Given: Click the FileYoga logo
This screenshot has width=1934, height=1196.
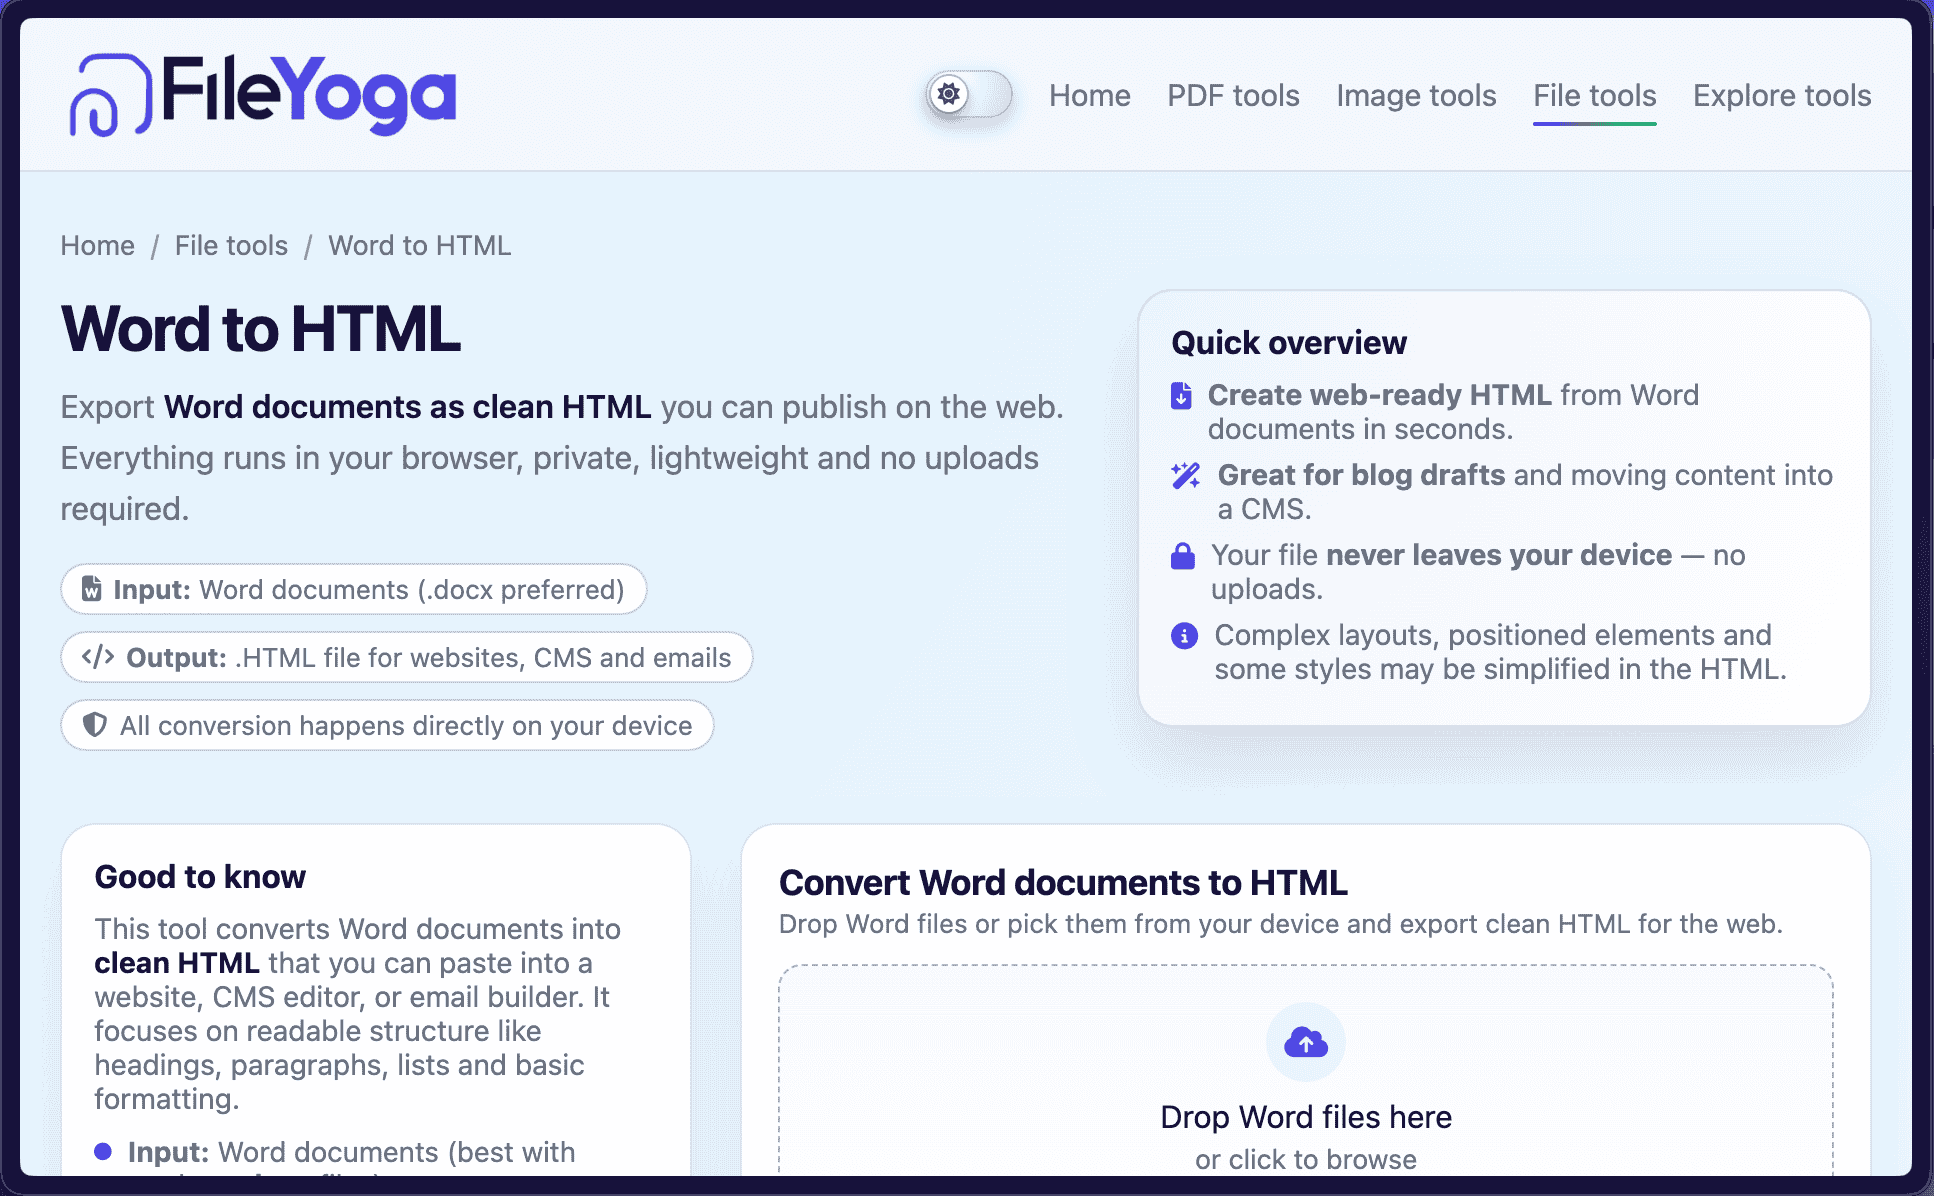Looking at the screenshot, I should coord(263,95).
